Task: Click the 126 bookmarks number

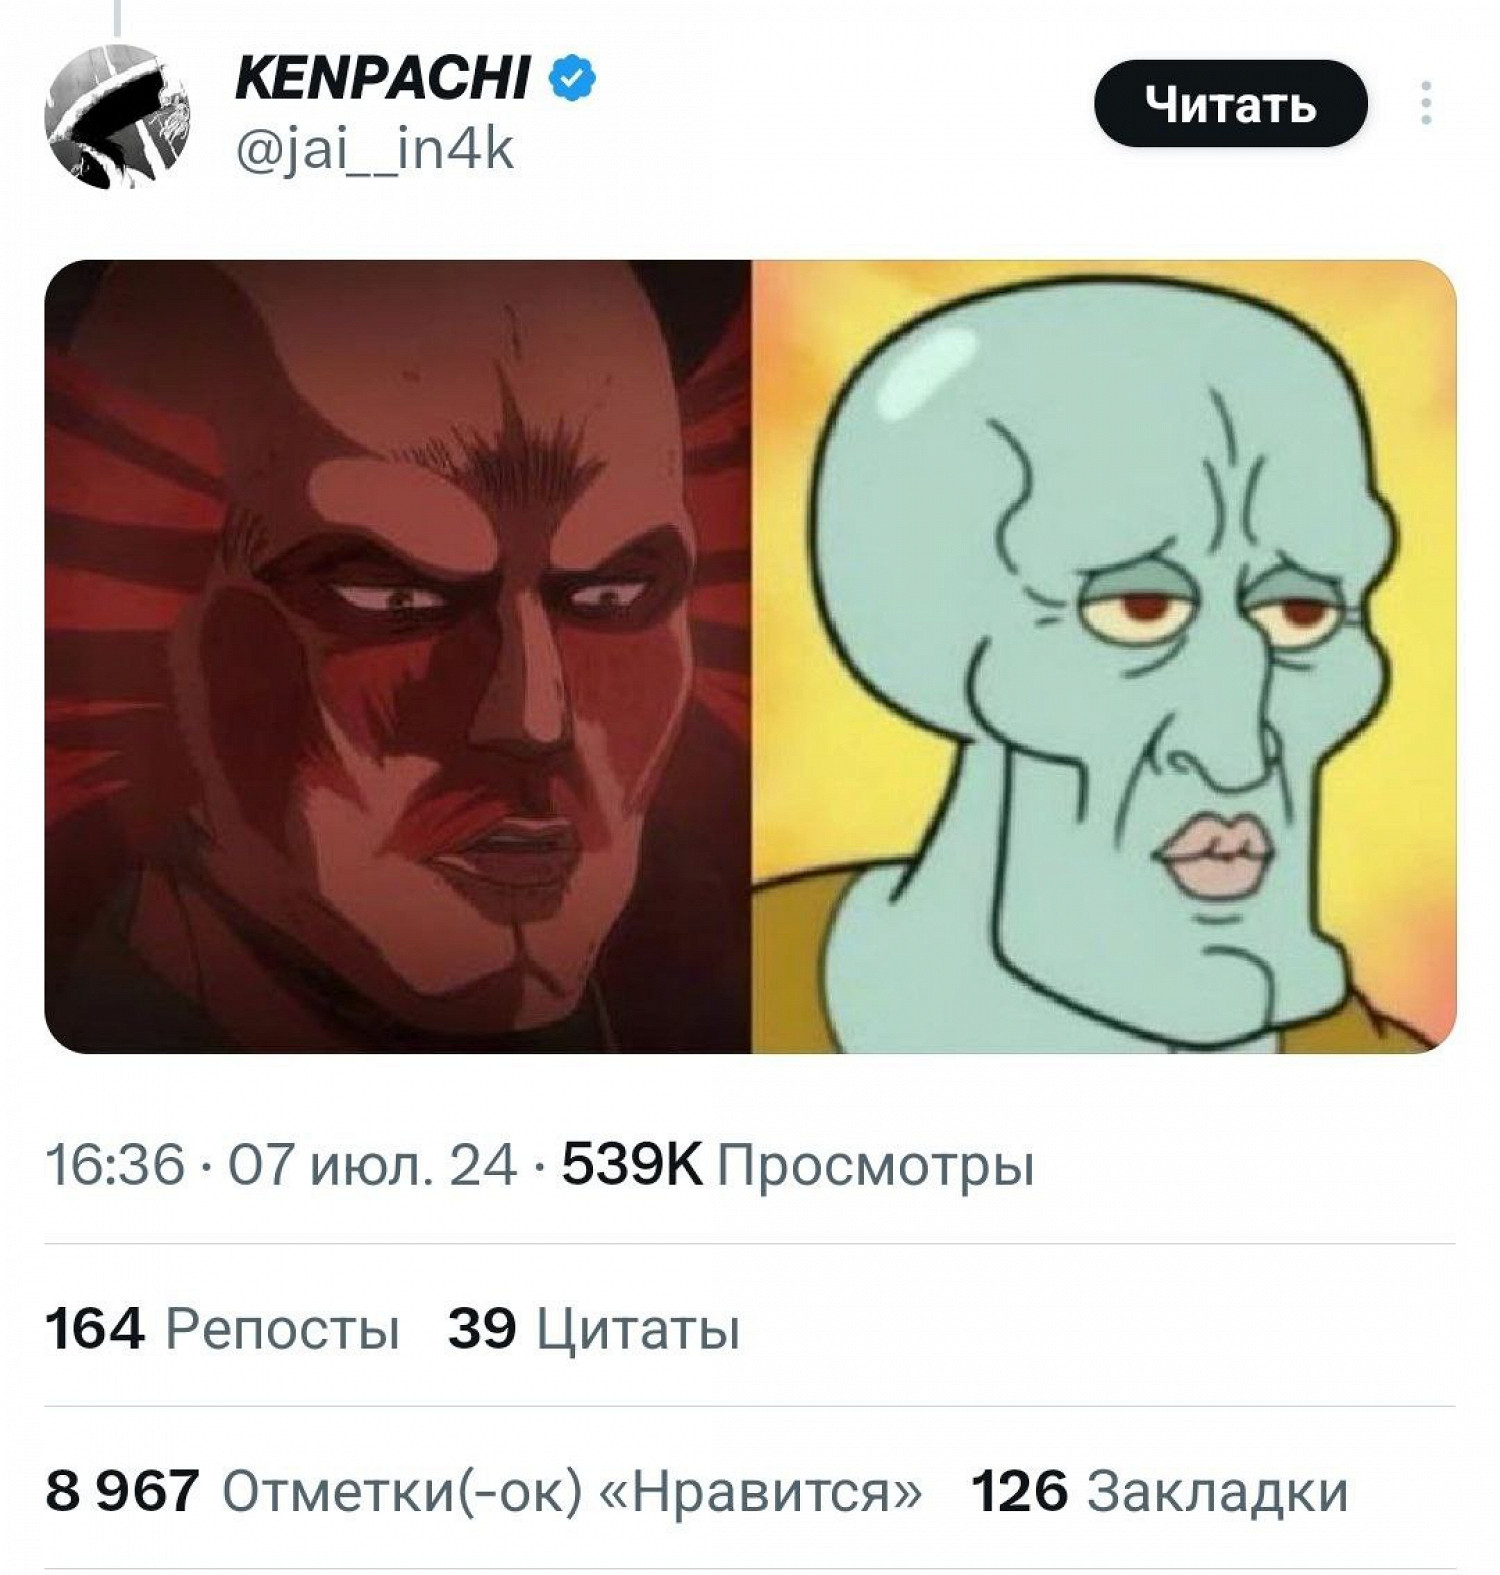Action: click(x=1019, y=1491)
